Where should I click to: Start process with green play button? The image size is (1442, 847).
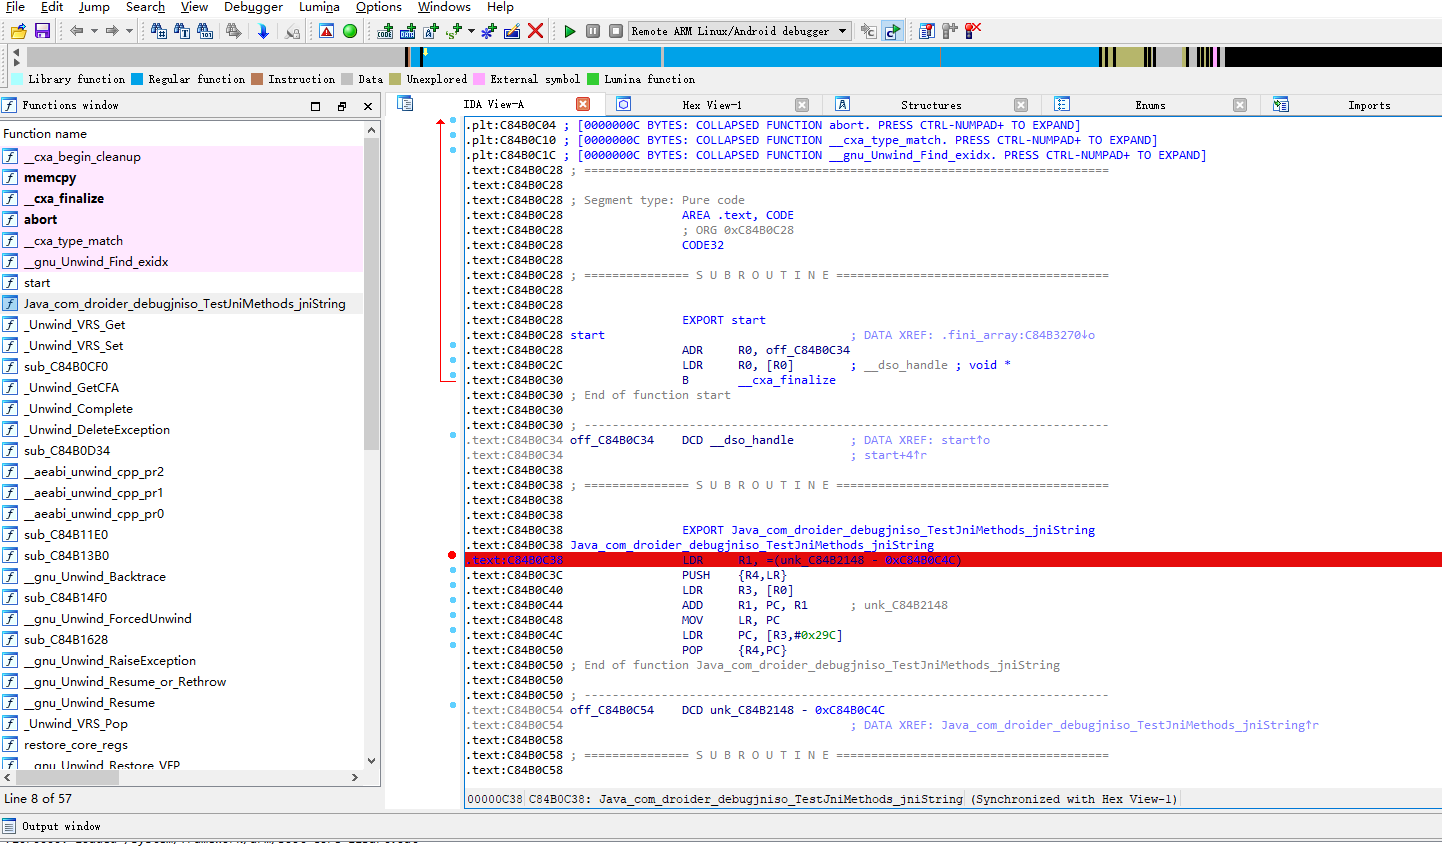pos(570,31)
